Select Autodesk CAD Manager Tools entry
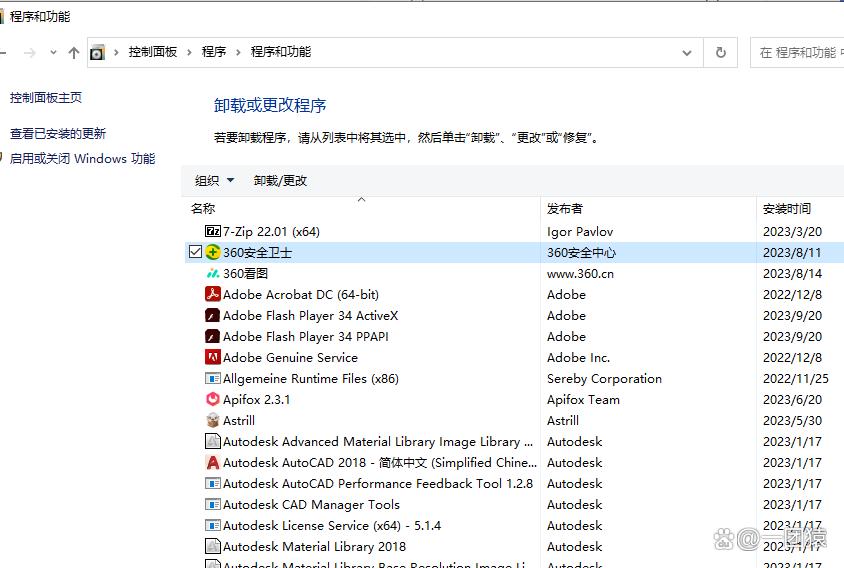 [311, 504]
